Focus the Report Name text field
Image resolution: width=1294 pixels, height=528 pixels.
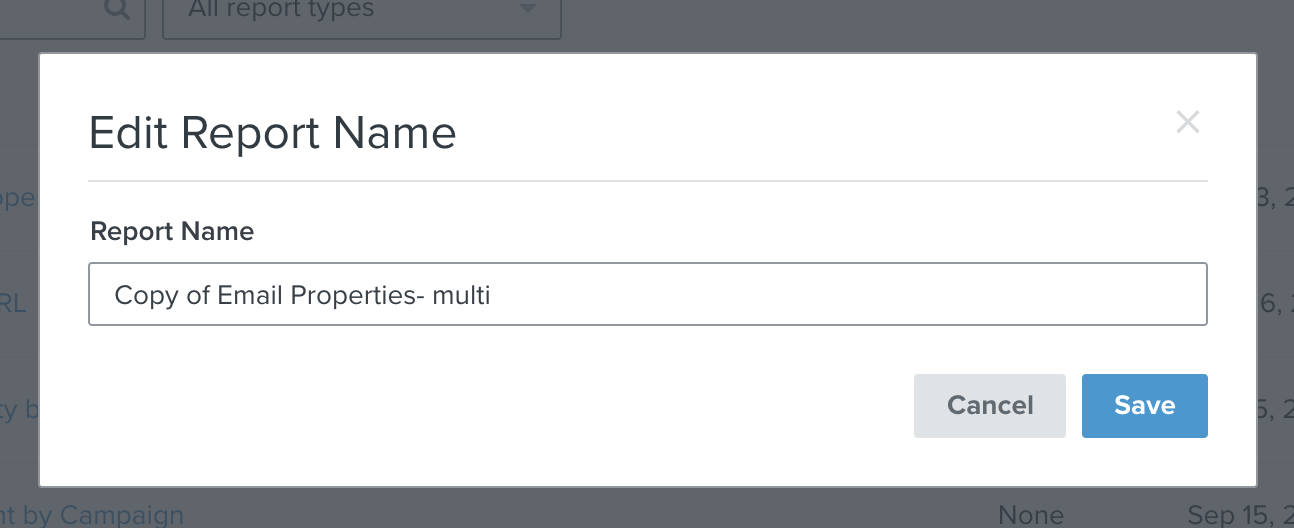[647, 294]
